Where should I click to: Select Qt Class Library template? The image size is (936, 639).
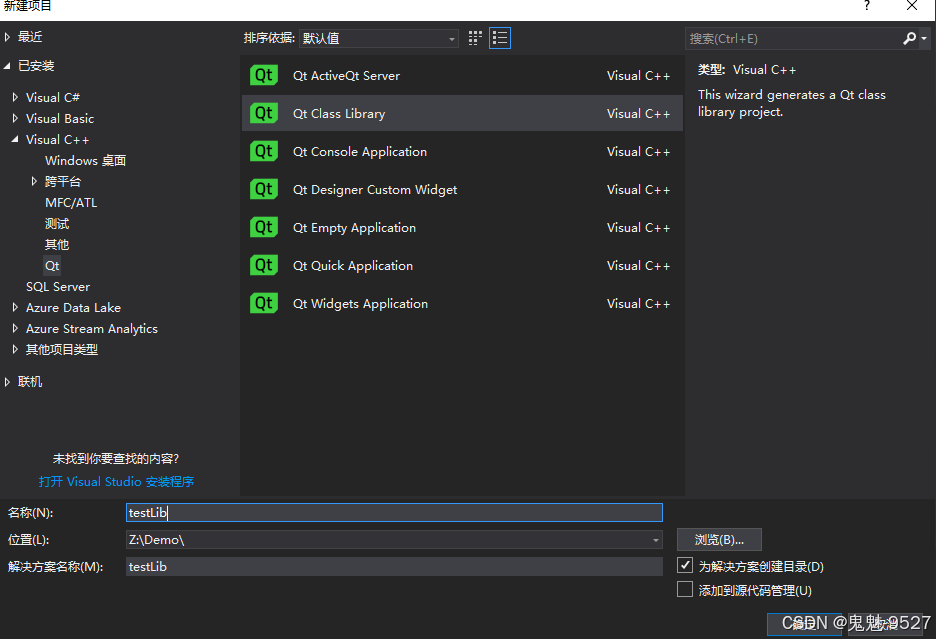462,113
